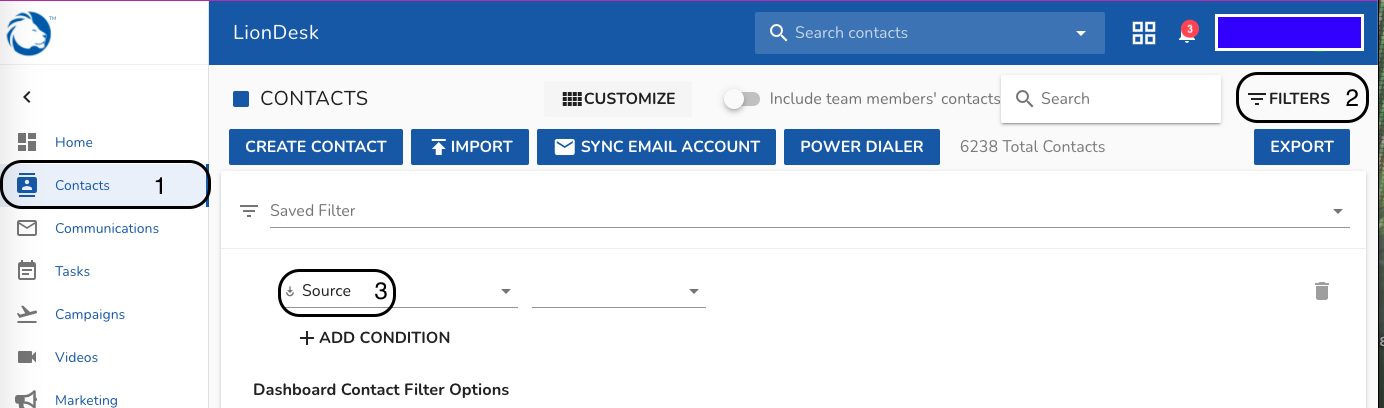Collapse the sidebar with back chevron
Screen dimensions: 1384x408
point(27,97)
